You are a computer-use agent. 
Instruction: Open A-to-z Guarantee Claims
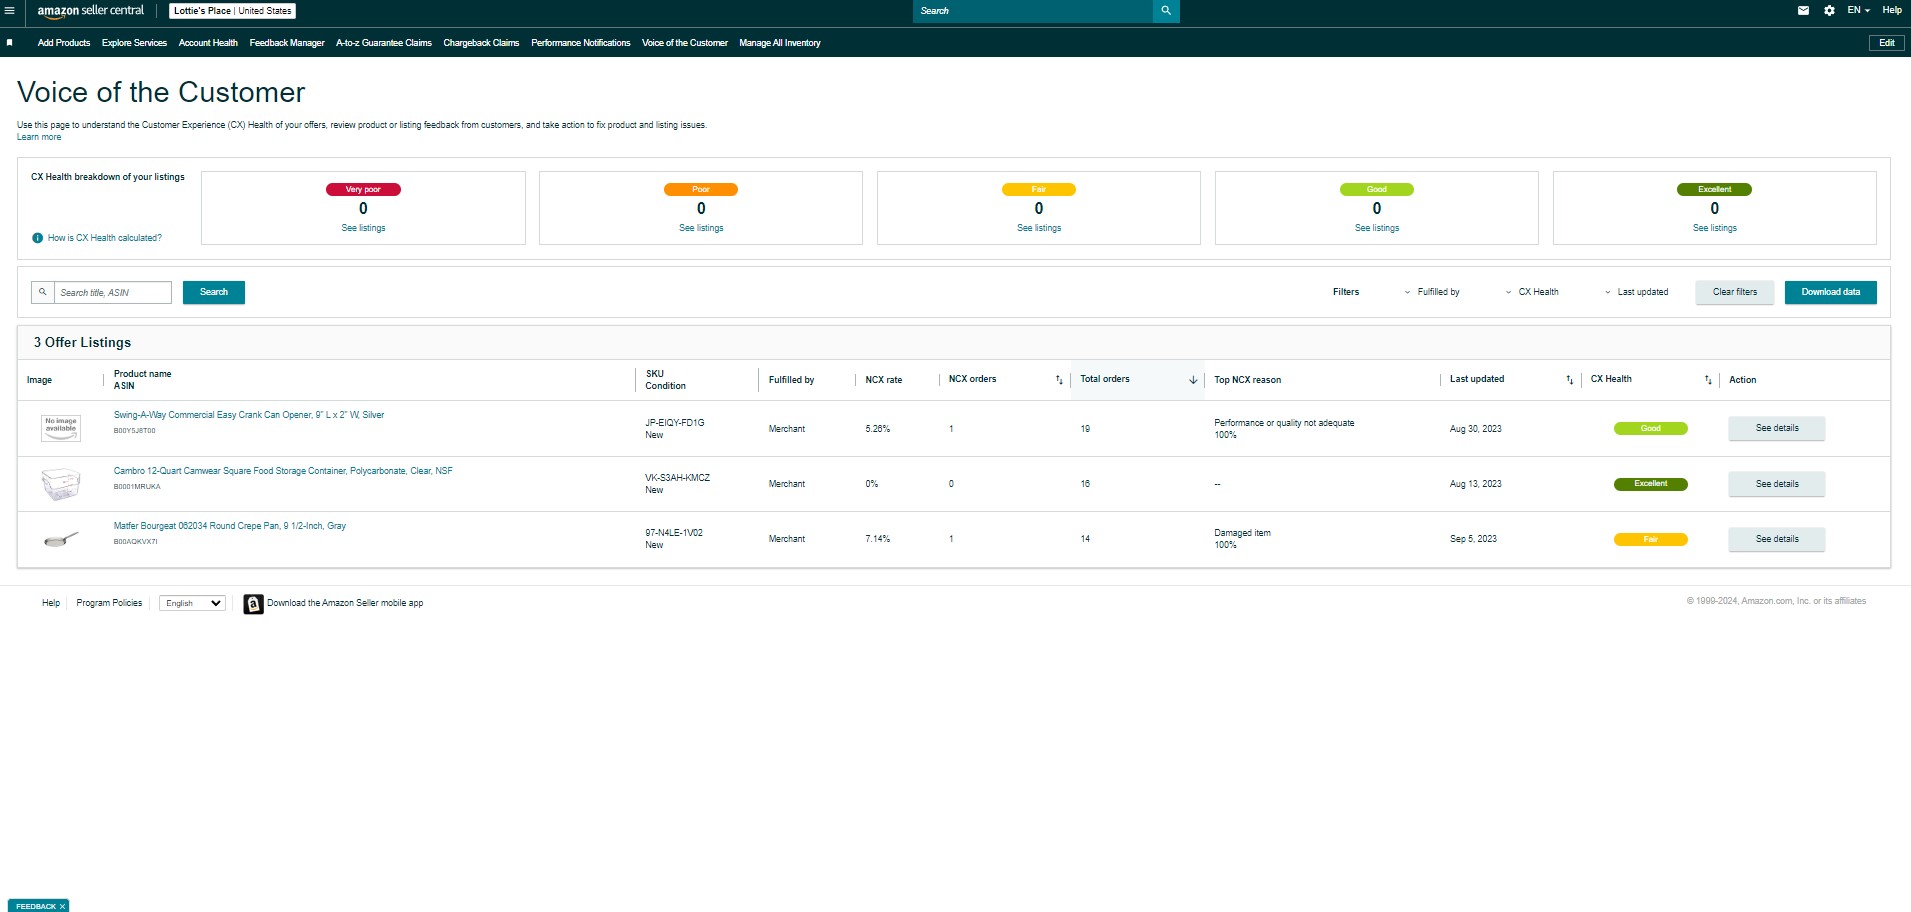pos(384,43)
